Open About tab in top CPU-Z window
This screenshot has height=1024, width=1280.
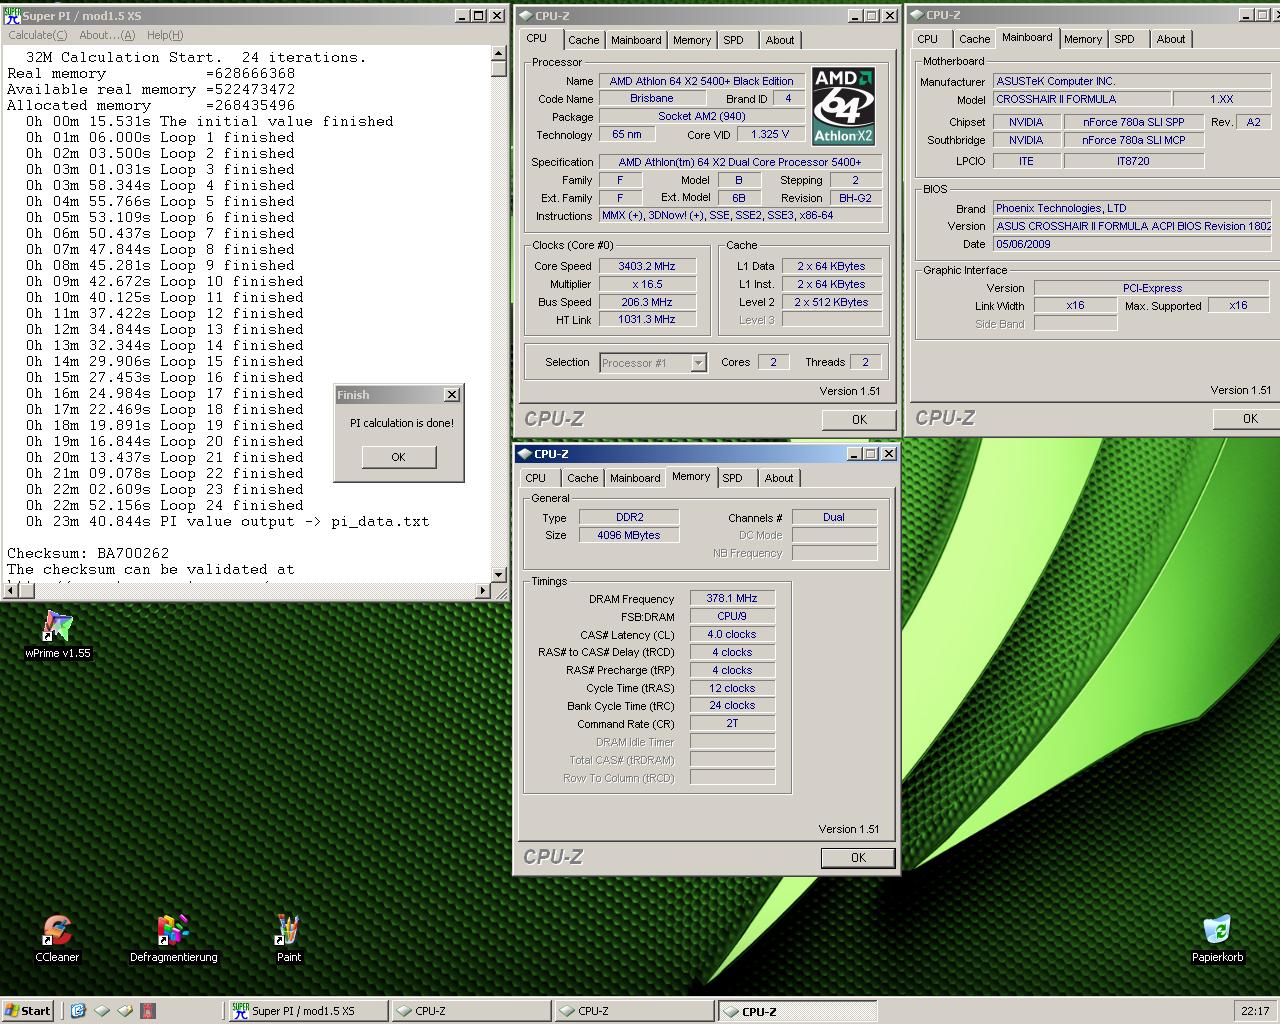[x=780, y=40]
